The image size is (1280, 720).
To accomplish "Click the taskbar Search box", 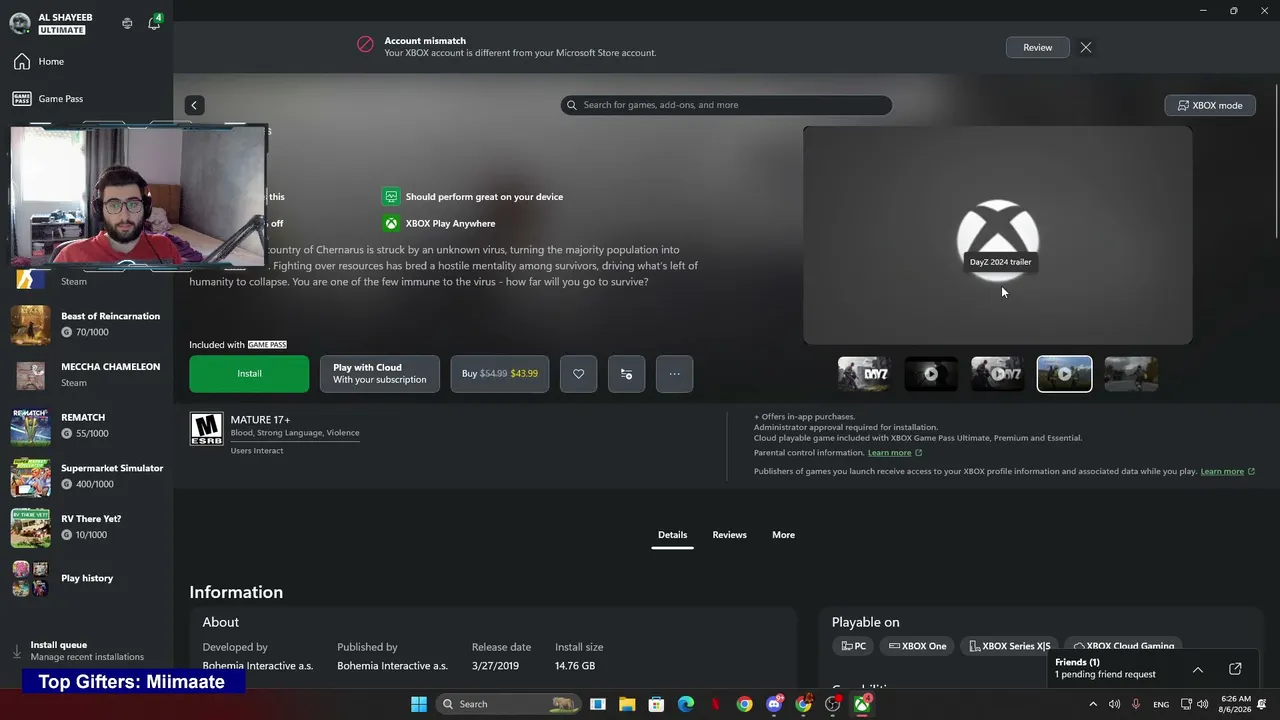I will (509, 704).
